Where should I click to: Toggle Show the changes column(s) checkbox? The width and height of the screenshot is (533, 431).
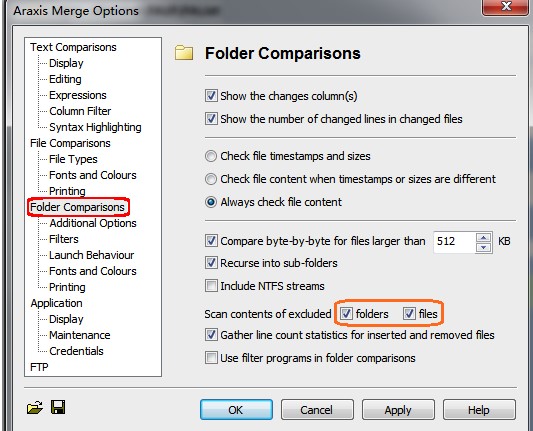[211, 96]
